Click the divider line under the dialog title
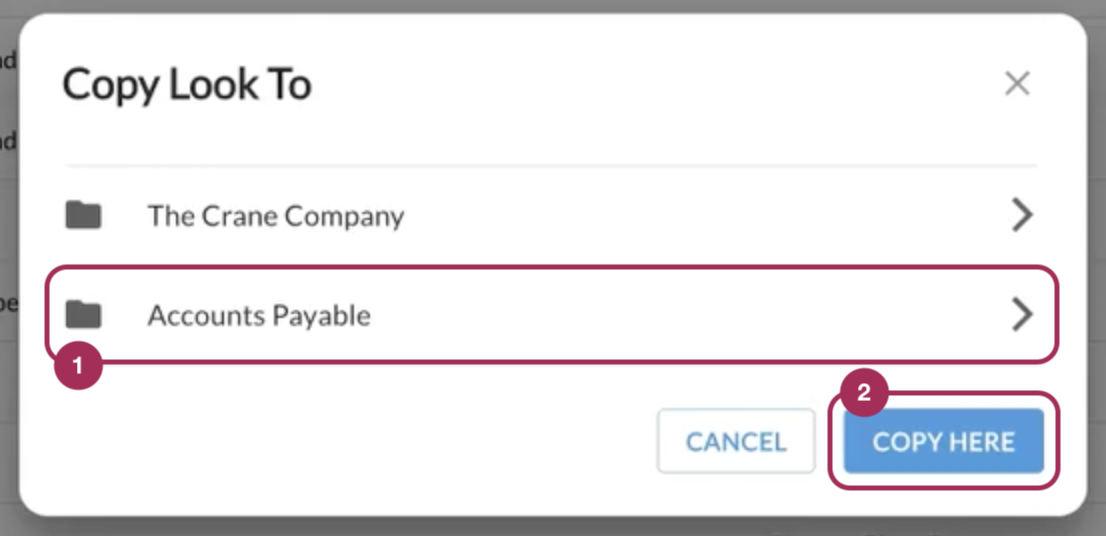The width and height of the screenshot is (1106, 536). [x=549, y=166]
